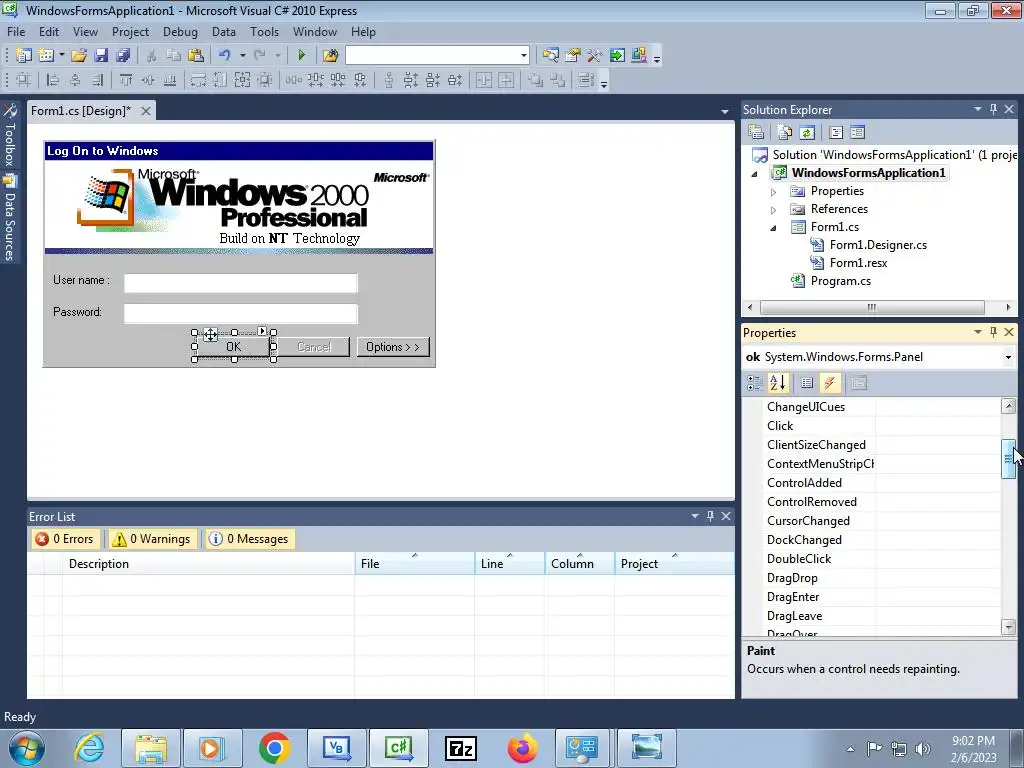
Task: Open the Find combo box dropdown
Action: (524, 56)
